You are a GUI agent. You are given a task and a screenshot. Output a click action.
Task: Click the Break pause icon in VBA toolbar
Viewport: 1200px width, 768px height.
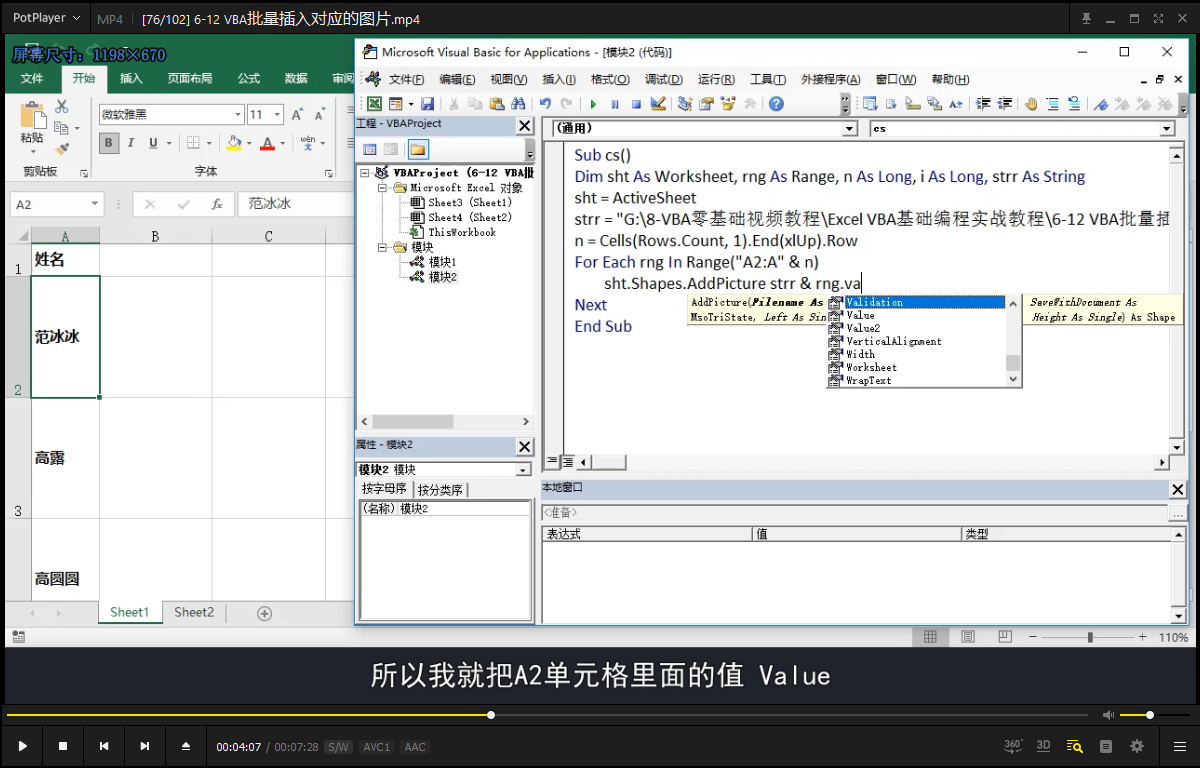pyautogui.click(x=615, y=103)
